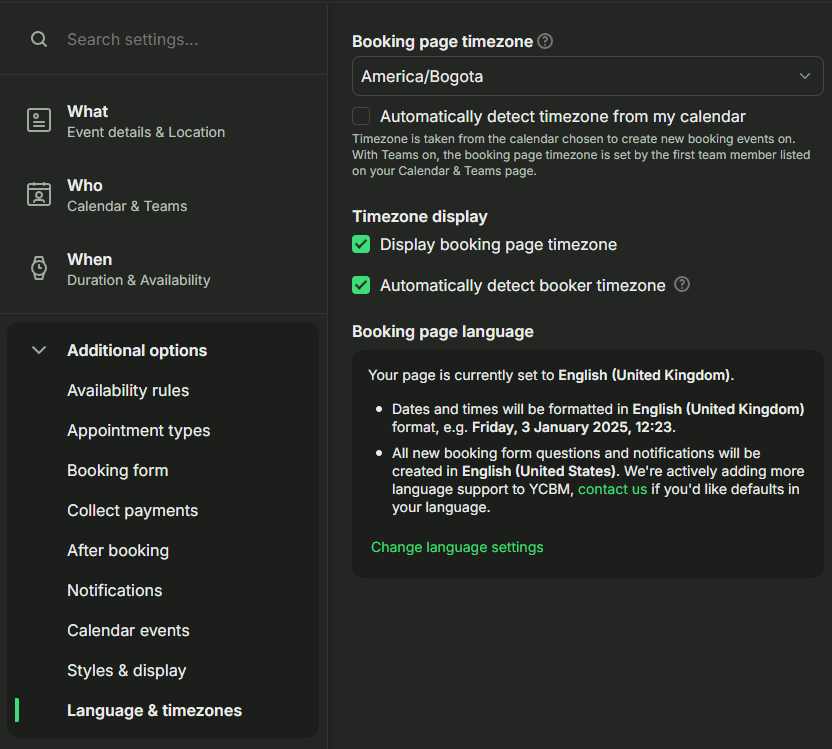Select After booking in sidebar
The height and width of the screenshot is (749, 832).
pos(118,551)
